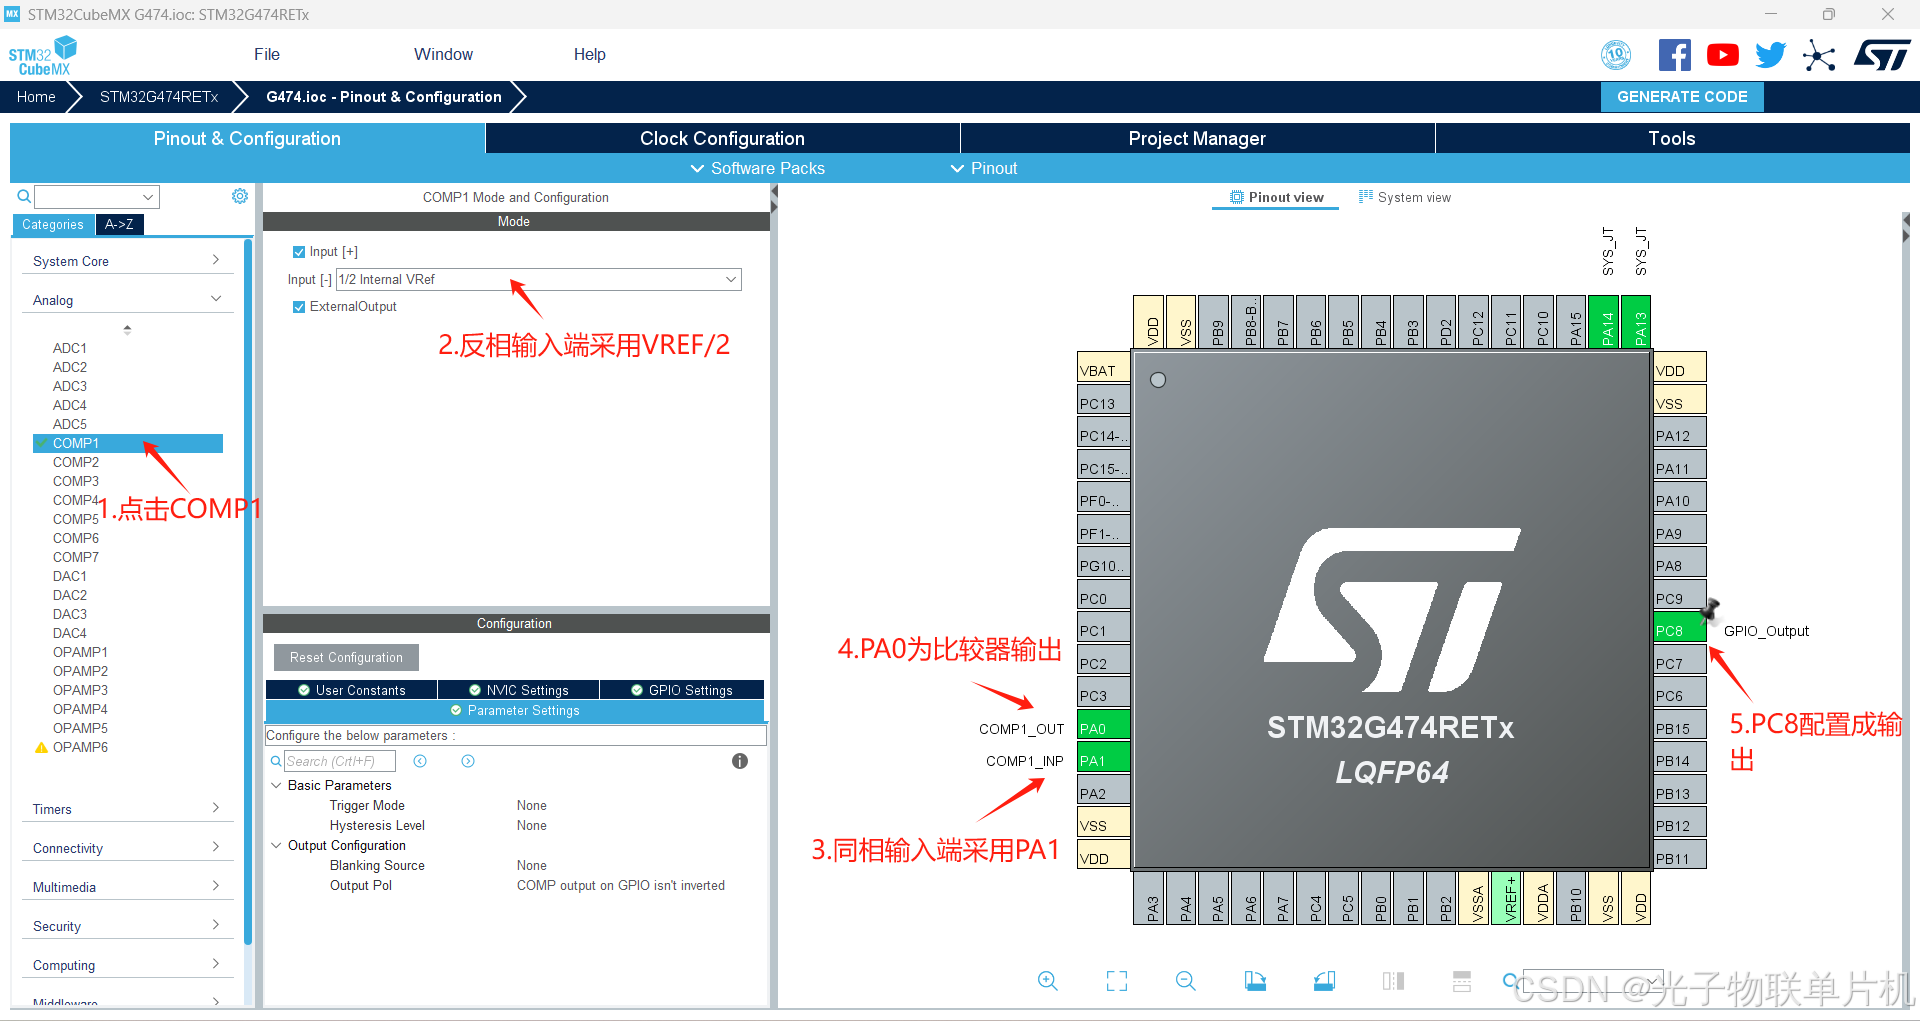Viewport: 1920px width, 1021px height.
Task: Open the Input [-] source dropdown
Action: [731, 279]
